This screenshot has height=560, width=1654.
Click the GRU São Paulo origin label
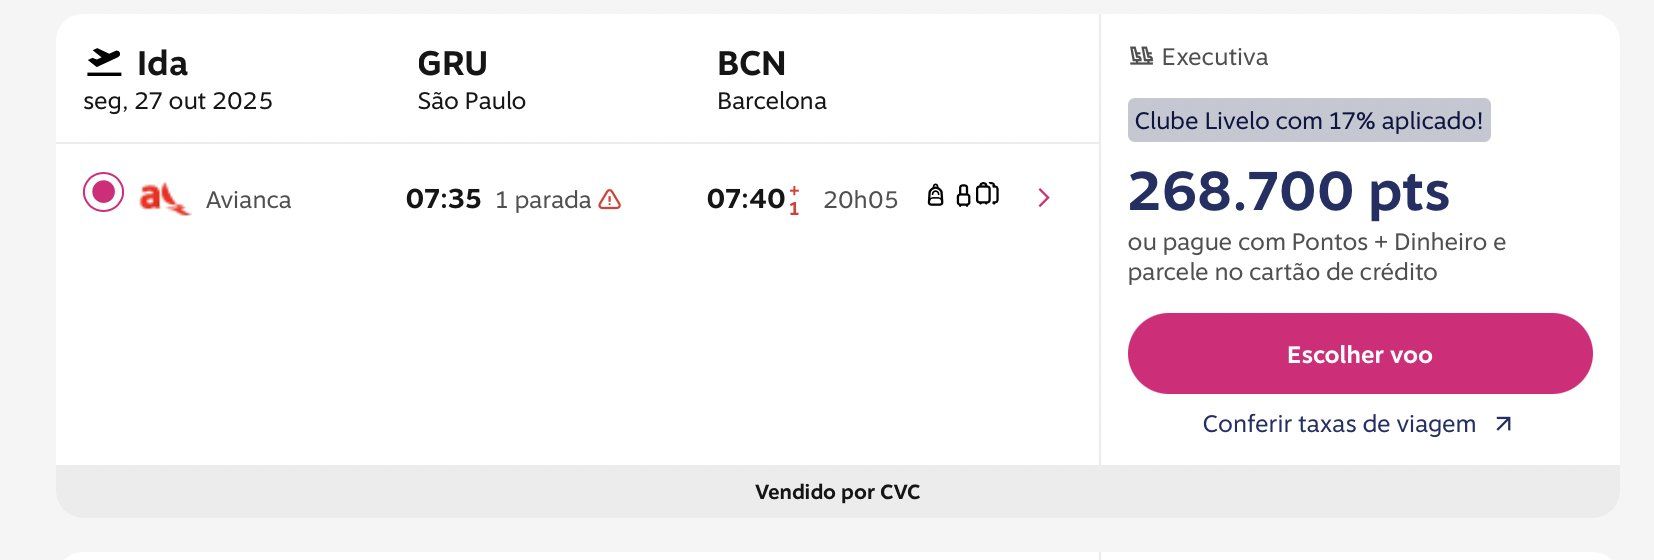471,81
